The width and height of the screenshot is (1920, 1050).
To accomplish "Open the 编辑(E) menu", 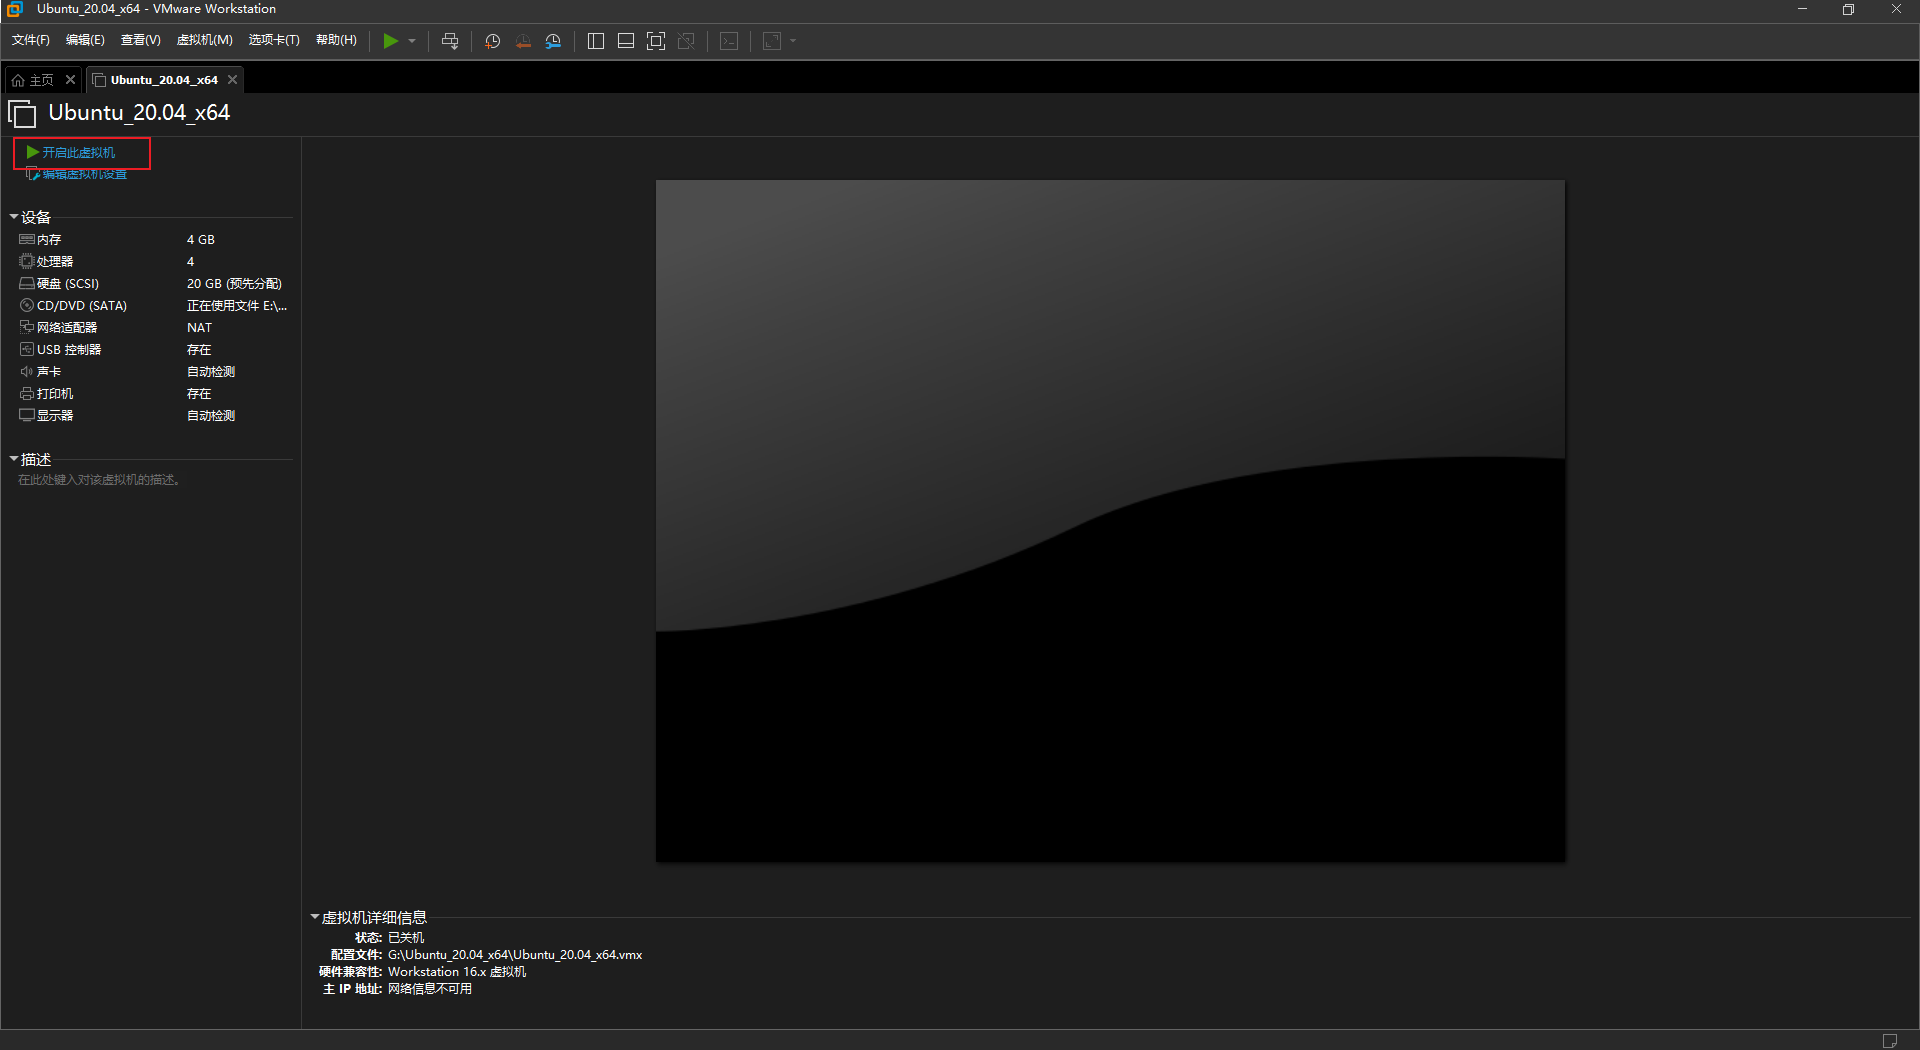I will tap(85, 40).
